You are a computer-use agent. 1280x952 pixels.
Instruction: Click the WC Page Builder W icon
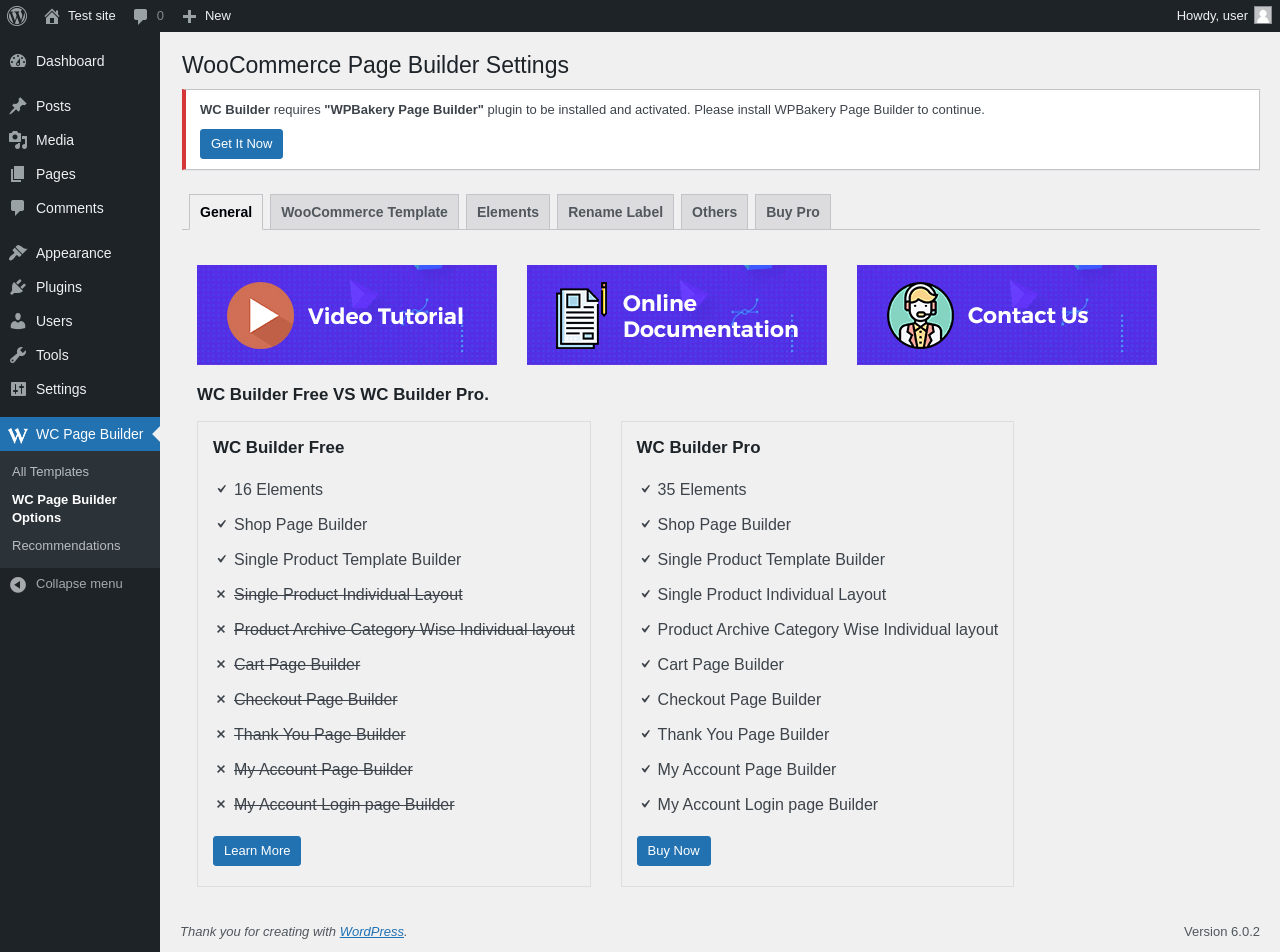coord(18,435)
